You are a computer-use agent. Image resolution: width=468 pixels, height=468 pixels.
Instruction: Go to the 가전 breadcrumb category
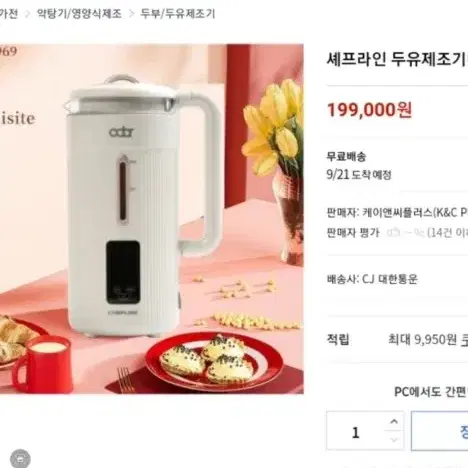click(x=9, y=14)
